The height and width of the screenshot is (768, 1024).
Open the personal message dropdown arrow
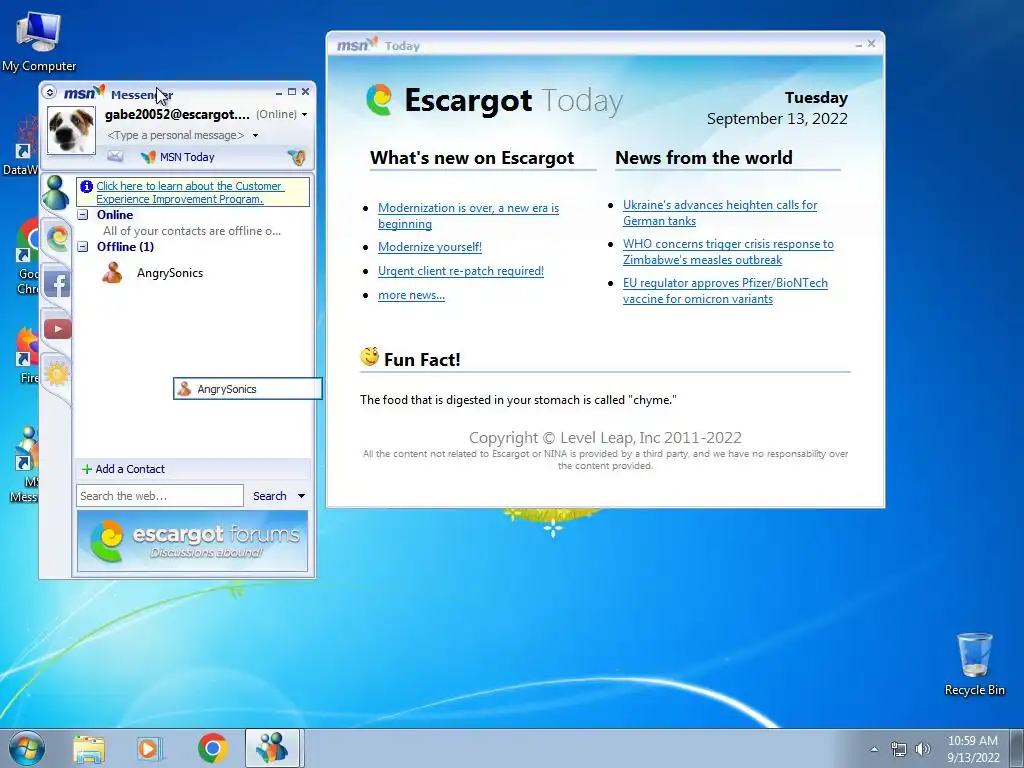(x=255, y=135)
